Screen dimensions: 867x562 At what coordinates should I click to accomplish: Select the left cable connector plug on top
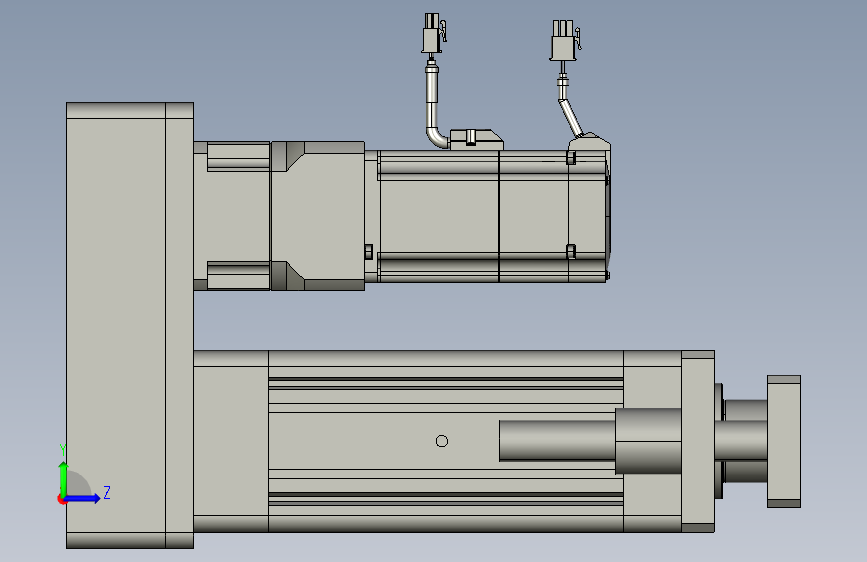click(434, 33)
